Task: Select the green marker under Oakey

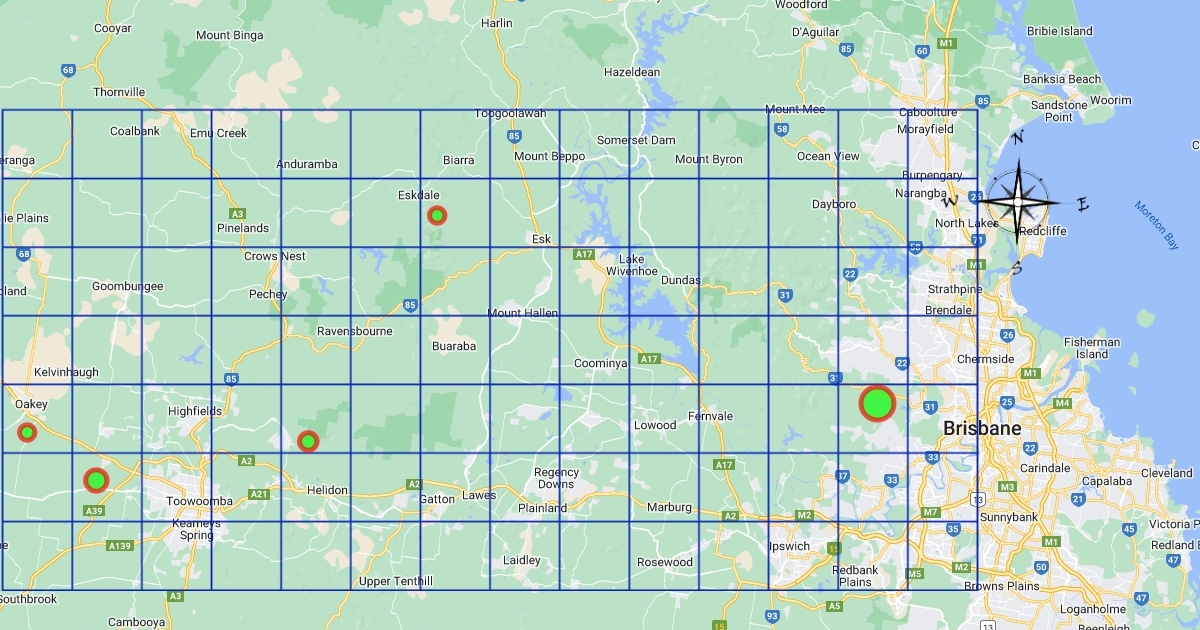Action: tap(27, 432)
